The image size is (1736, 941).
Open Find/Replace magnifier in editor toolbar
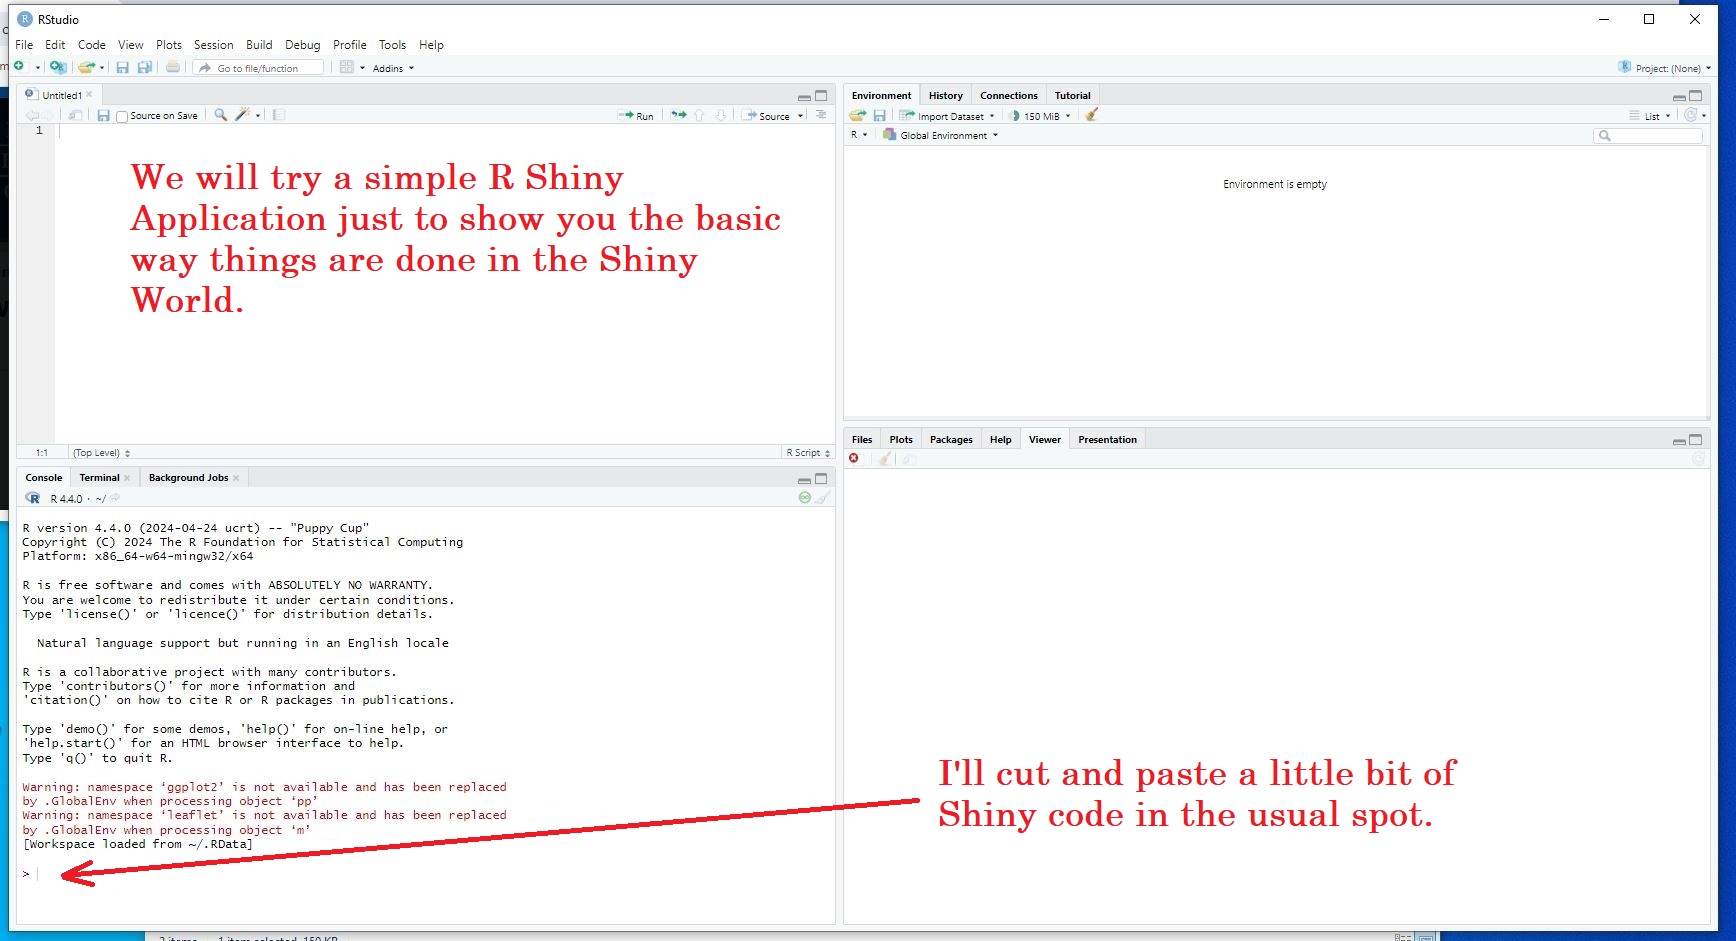[x=221, y=115]
